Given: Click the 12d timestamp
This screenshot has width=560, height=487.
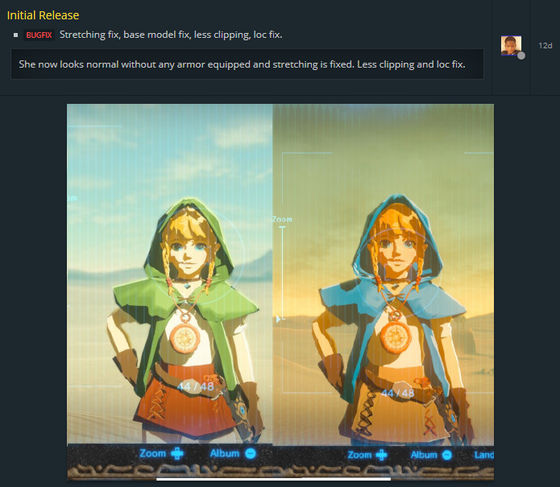Looking at the screenshot, I should pos(545,45).
